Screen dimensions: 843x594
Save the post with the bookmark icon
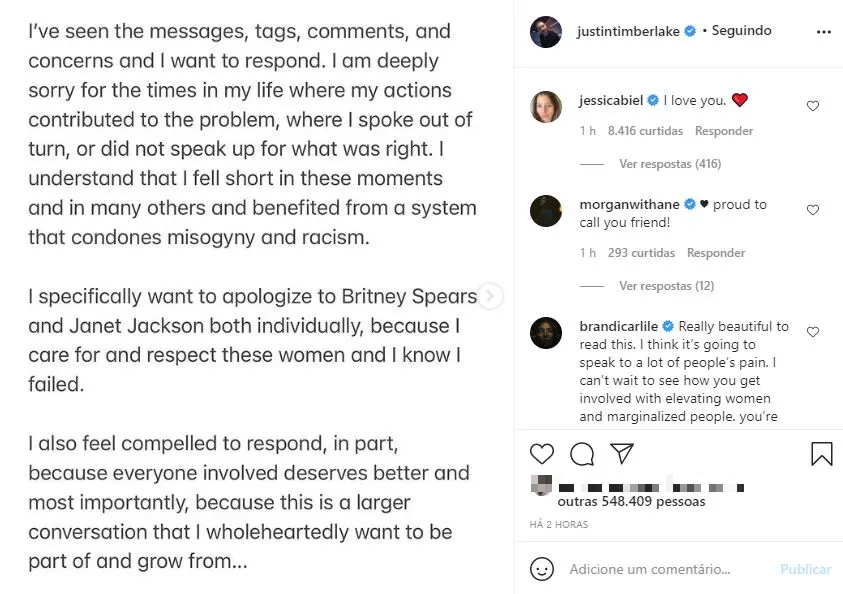pos(821,454)
